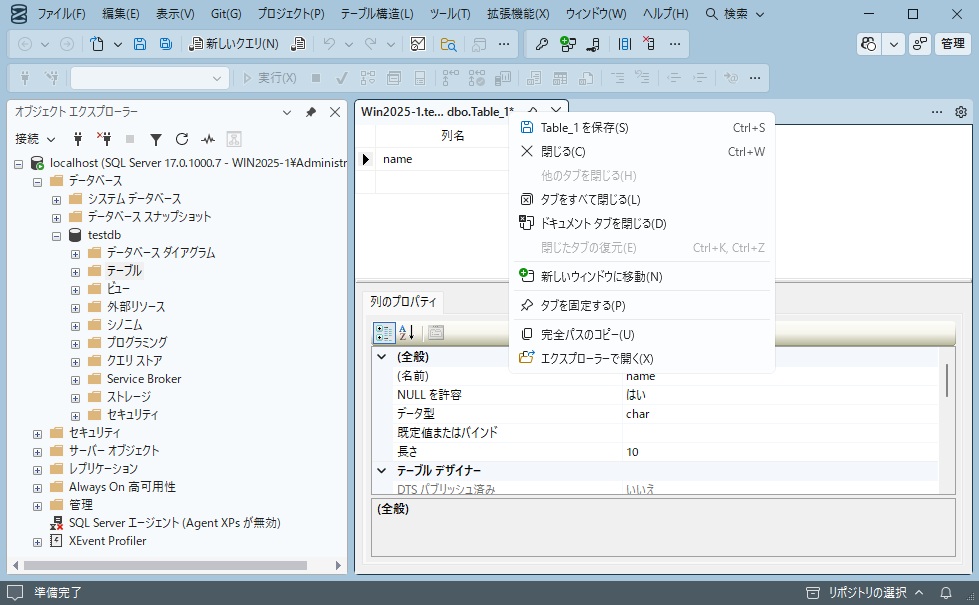Disconnect the current server in Object Explorer
The image size is (979, 605).
point(104,138)
